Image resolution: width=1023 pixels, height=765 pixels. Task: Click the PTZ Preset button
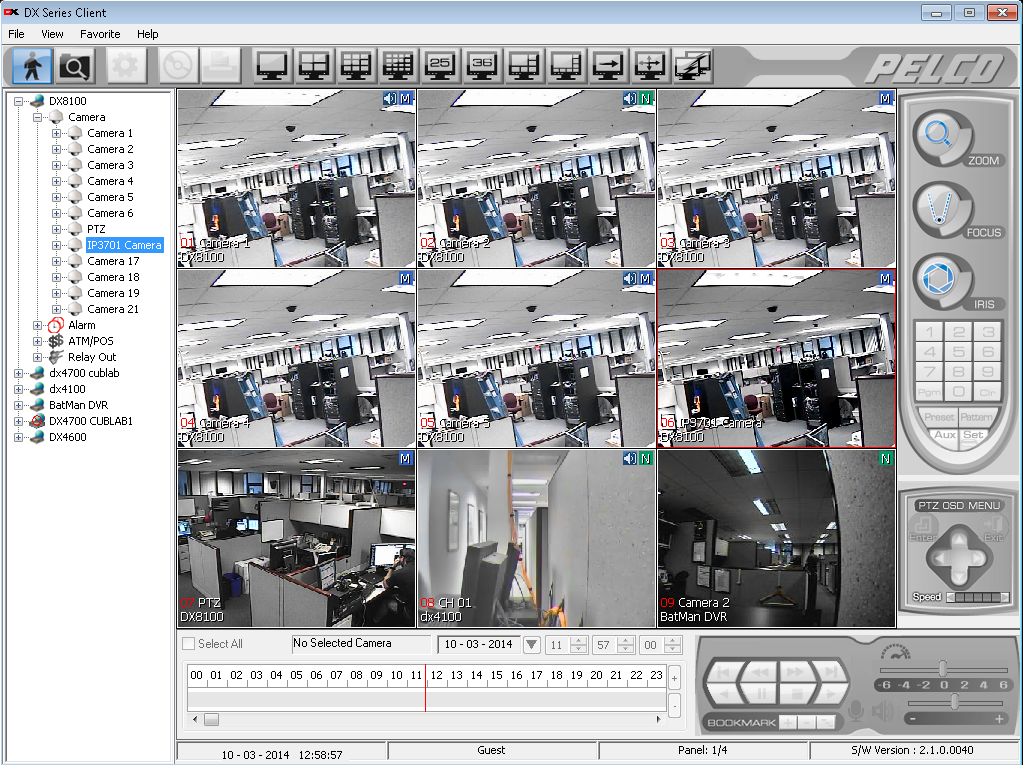(939, 417)
